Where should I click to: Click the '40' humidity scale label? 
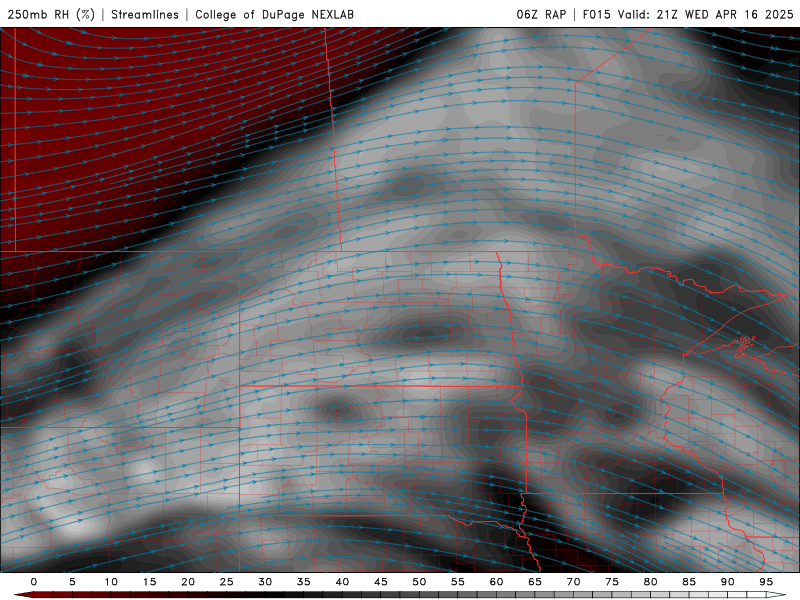point(342,582)
